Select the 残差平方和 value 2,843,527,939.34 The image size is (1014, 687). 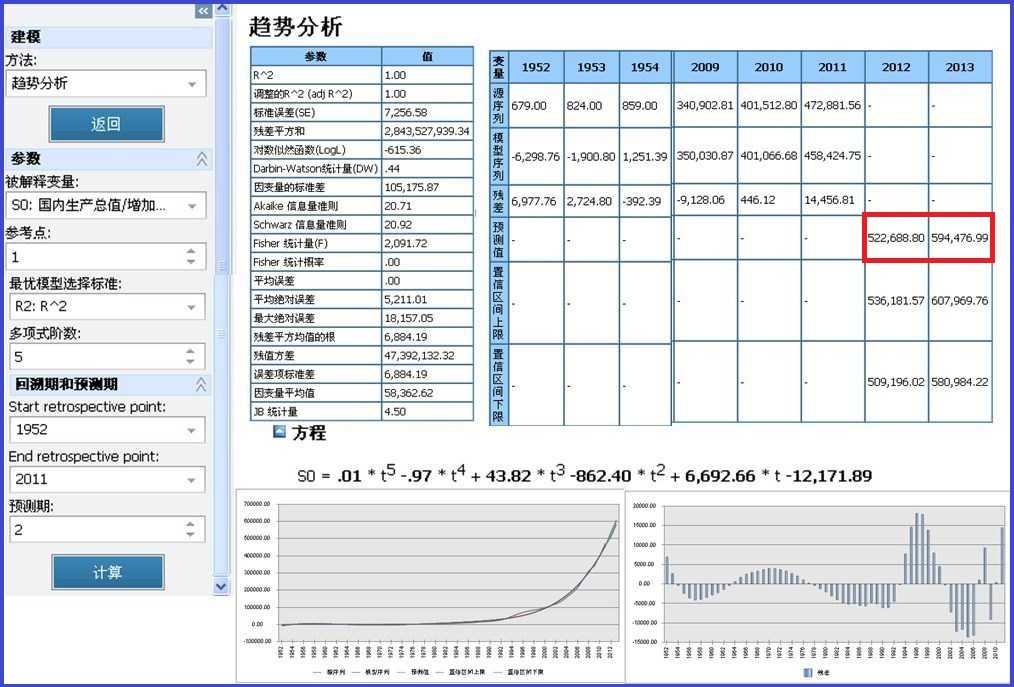pos(427,131)
